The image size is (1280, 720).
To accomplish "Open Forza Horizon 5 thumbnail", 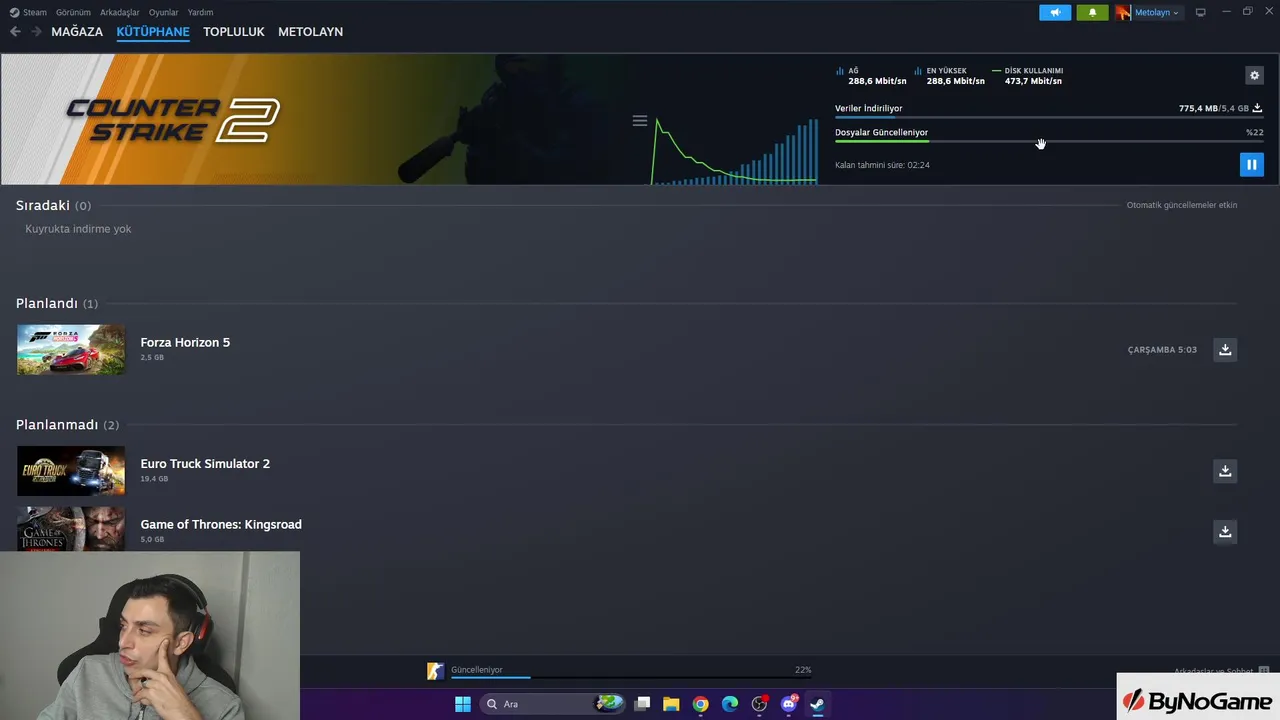I will click(x=71, y=349).
